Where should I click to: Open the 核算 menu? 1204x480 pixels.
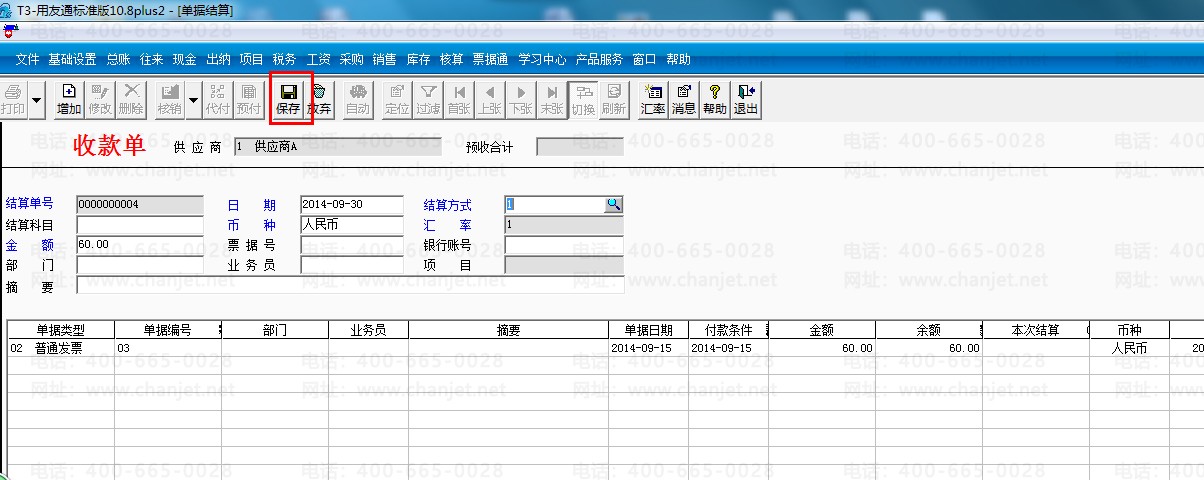click(x=452, y=59)
